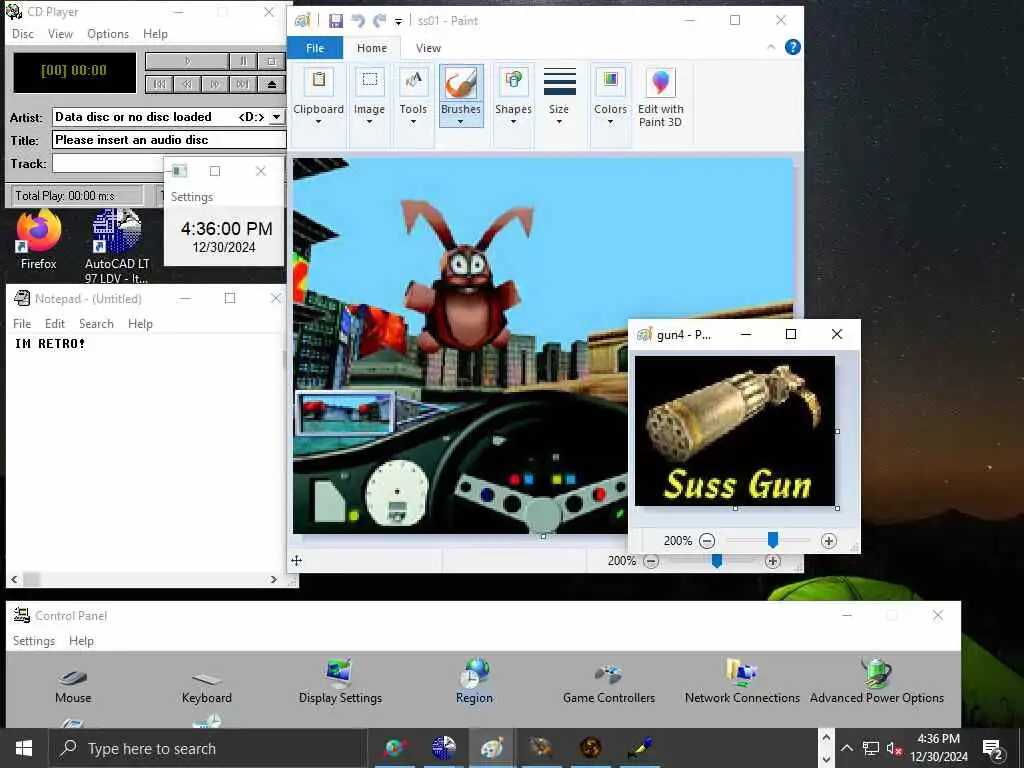
Task: Open Display Settings in Control Panel
Action: coord(340,682)
